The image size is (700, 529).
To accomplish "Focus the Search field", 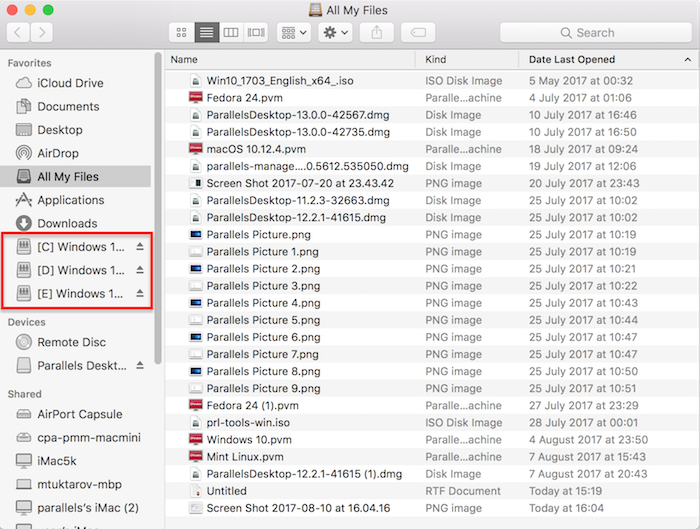I will pyautogui.click(x=596, y=33).
